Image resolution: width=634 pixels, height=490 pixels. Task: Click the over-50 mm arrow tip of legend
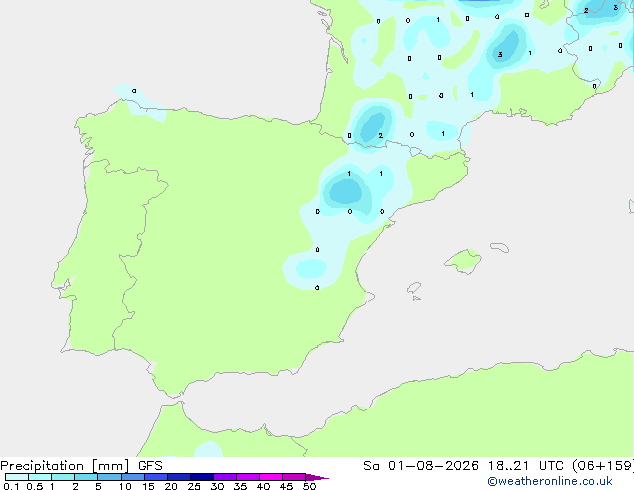pyautogui.click(x=317, y=477)
